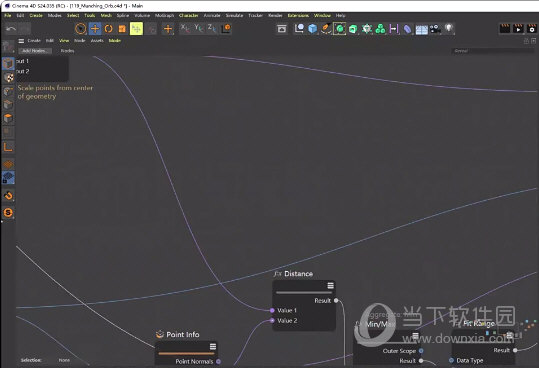Click the Distance node Value 1 port
This screenshot has height=368, width=539.
[272, 310]
